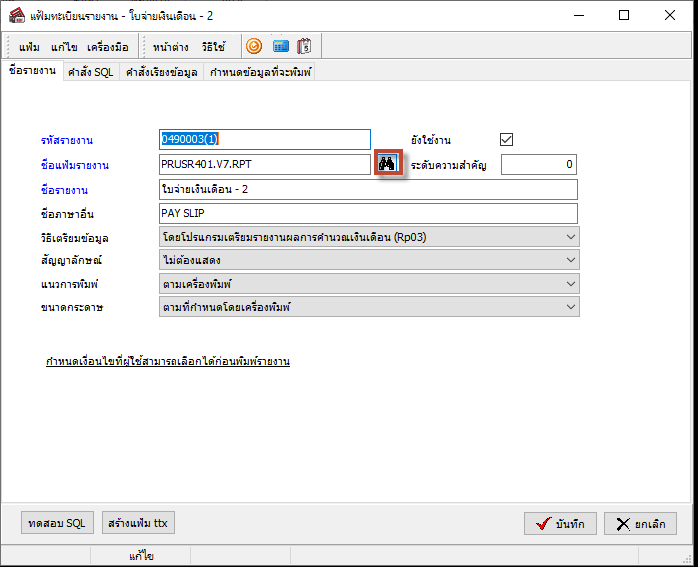Select the กำหนดข้อมูลที่จะพิมพ์ tab
The image size is (698, 567).
260,73
